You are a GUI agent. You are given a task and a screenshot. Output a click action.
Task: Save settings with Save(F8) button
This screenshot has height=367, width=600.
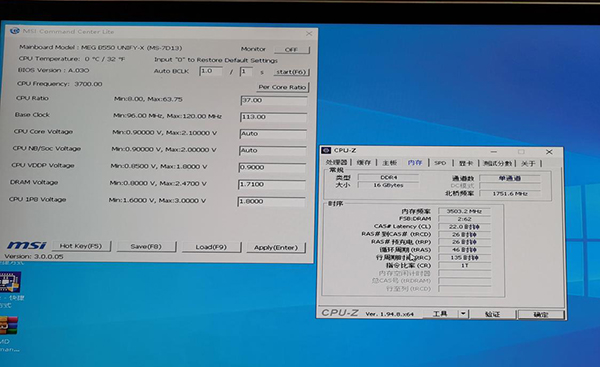(146, 246)
